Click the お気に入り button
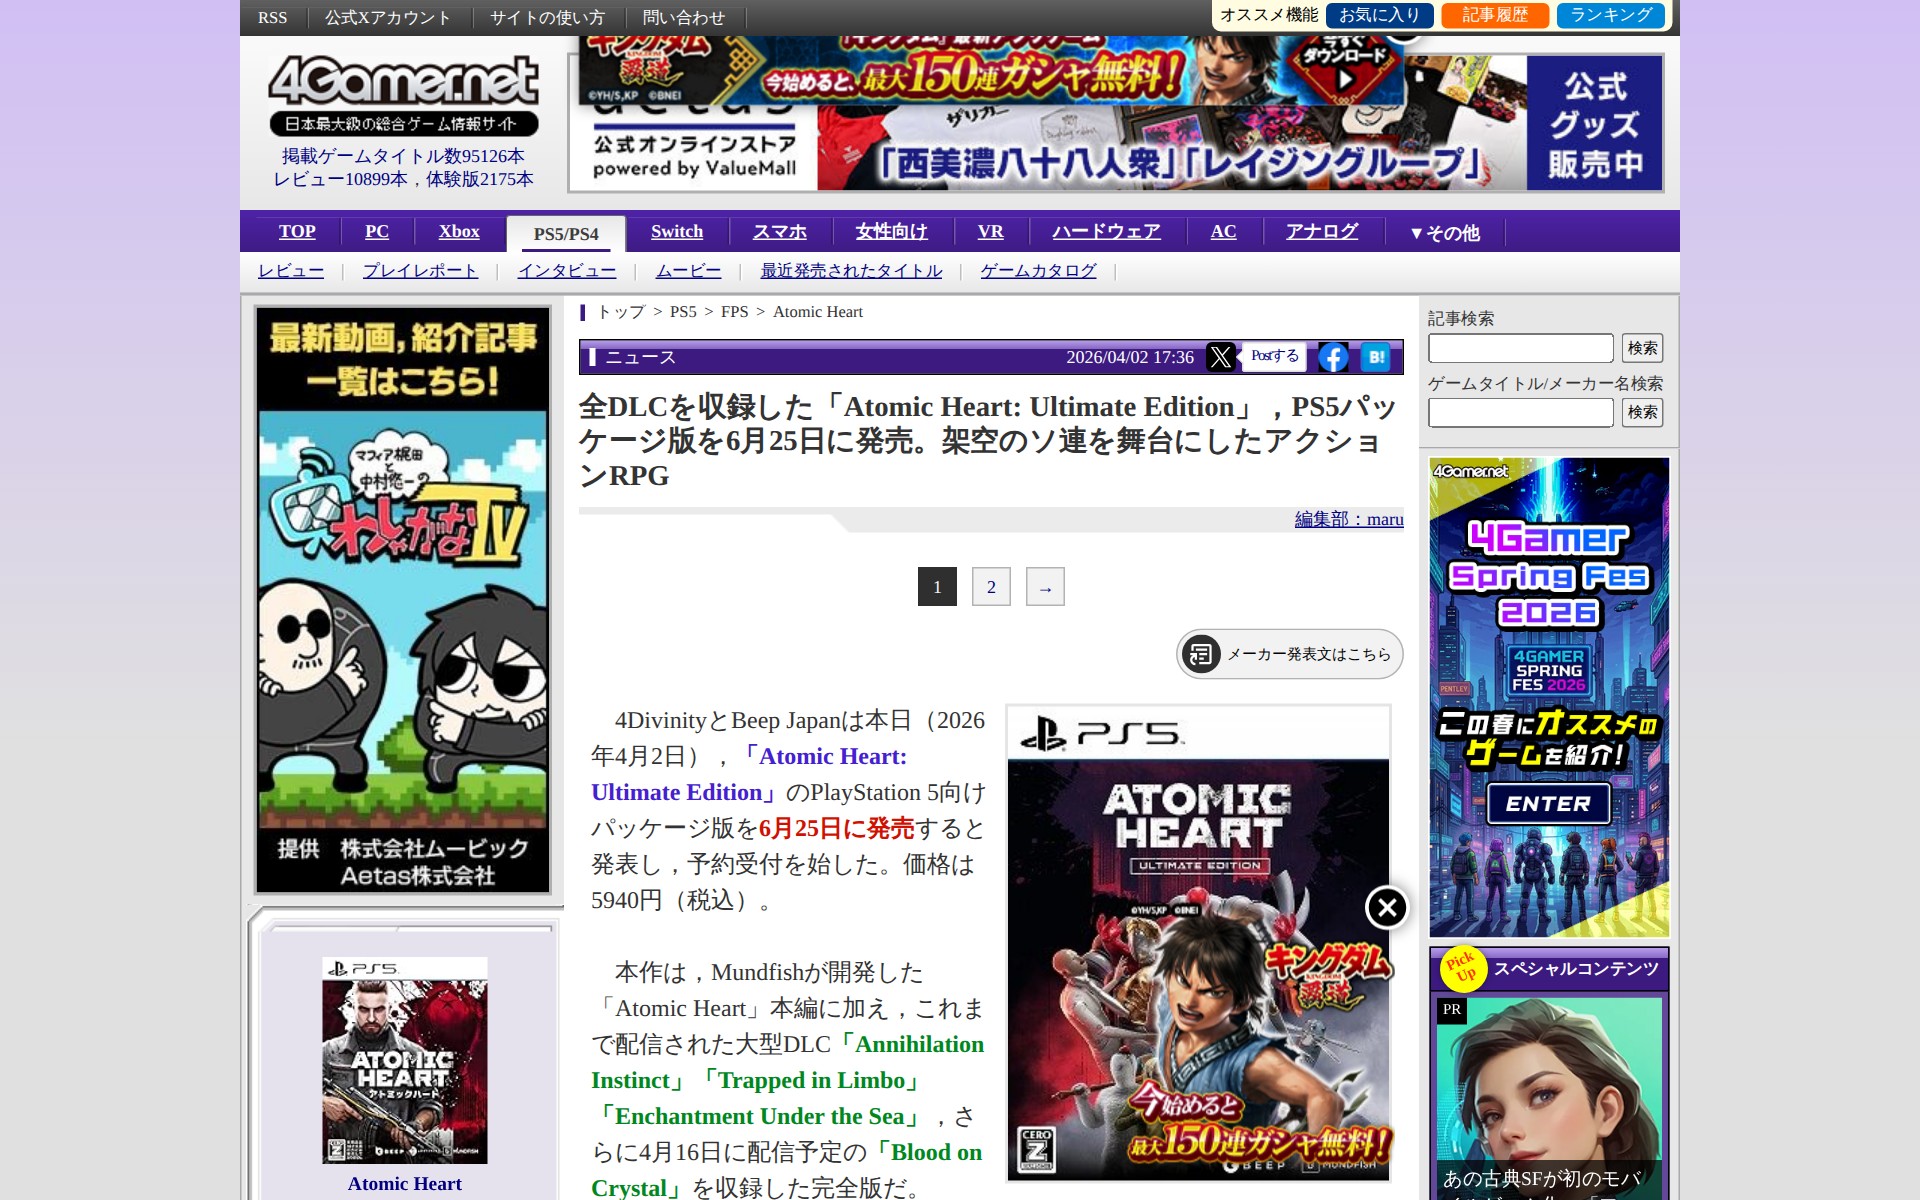The height and width of the screenshot is (1200, 1920). (1379, 15)
